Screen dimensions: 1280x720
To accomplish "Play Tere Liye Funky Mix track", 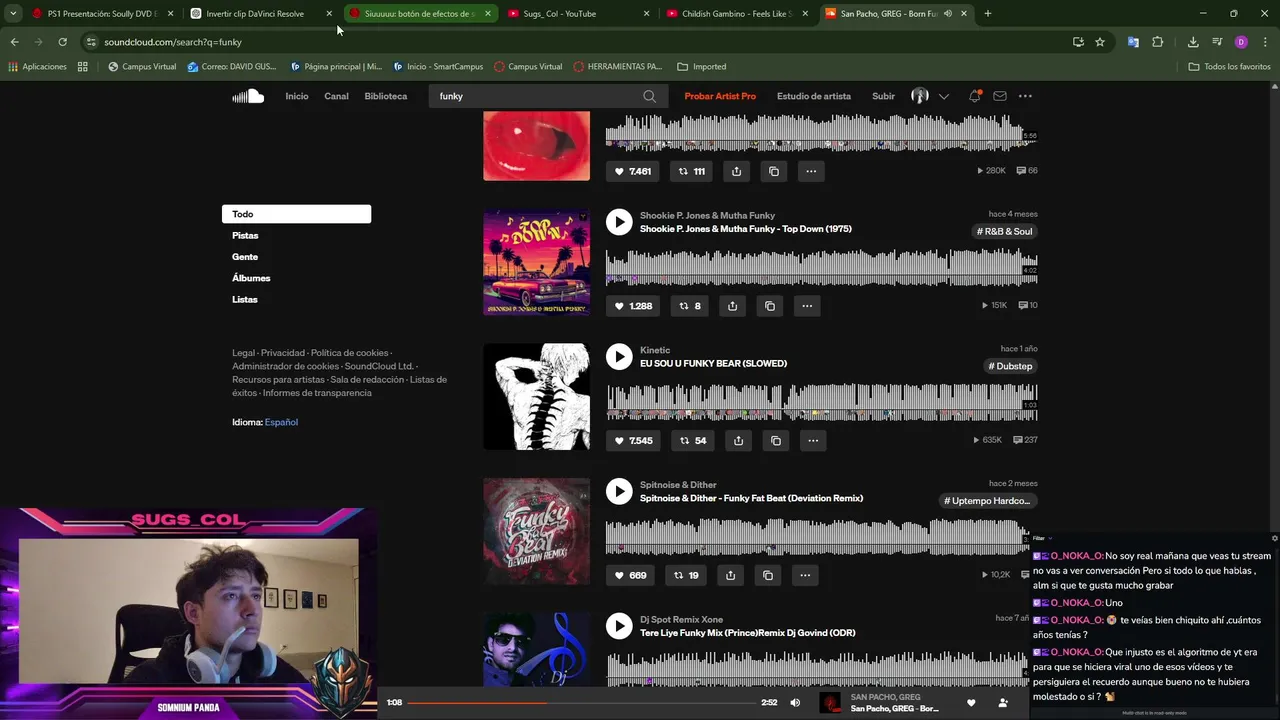I will (619, 626).
